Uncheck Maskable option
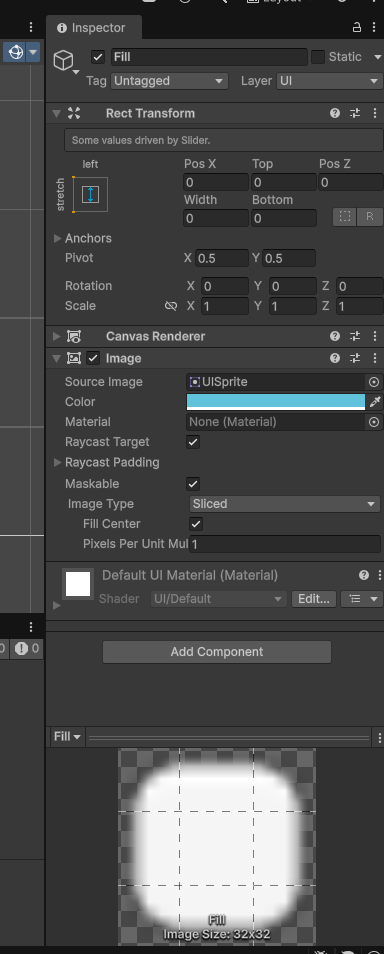This screenshot has height=954, width=384. click(193, 484)
